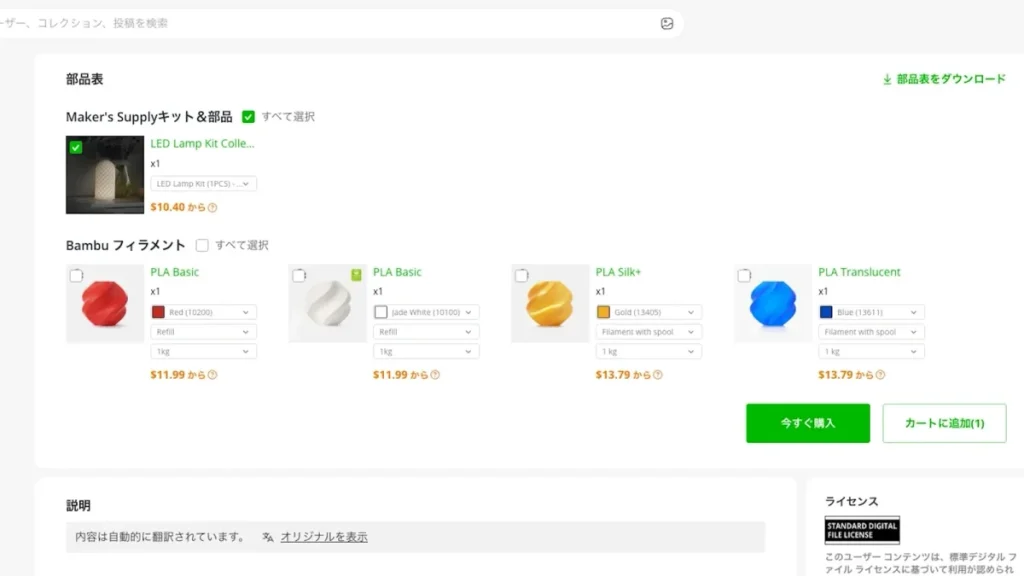
Task: Click the Standard Digital File License badge
Action: pos(862,530)
